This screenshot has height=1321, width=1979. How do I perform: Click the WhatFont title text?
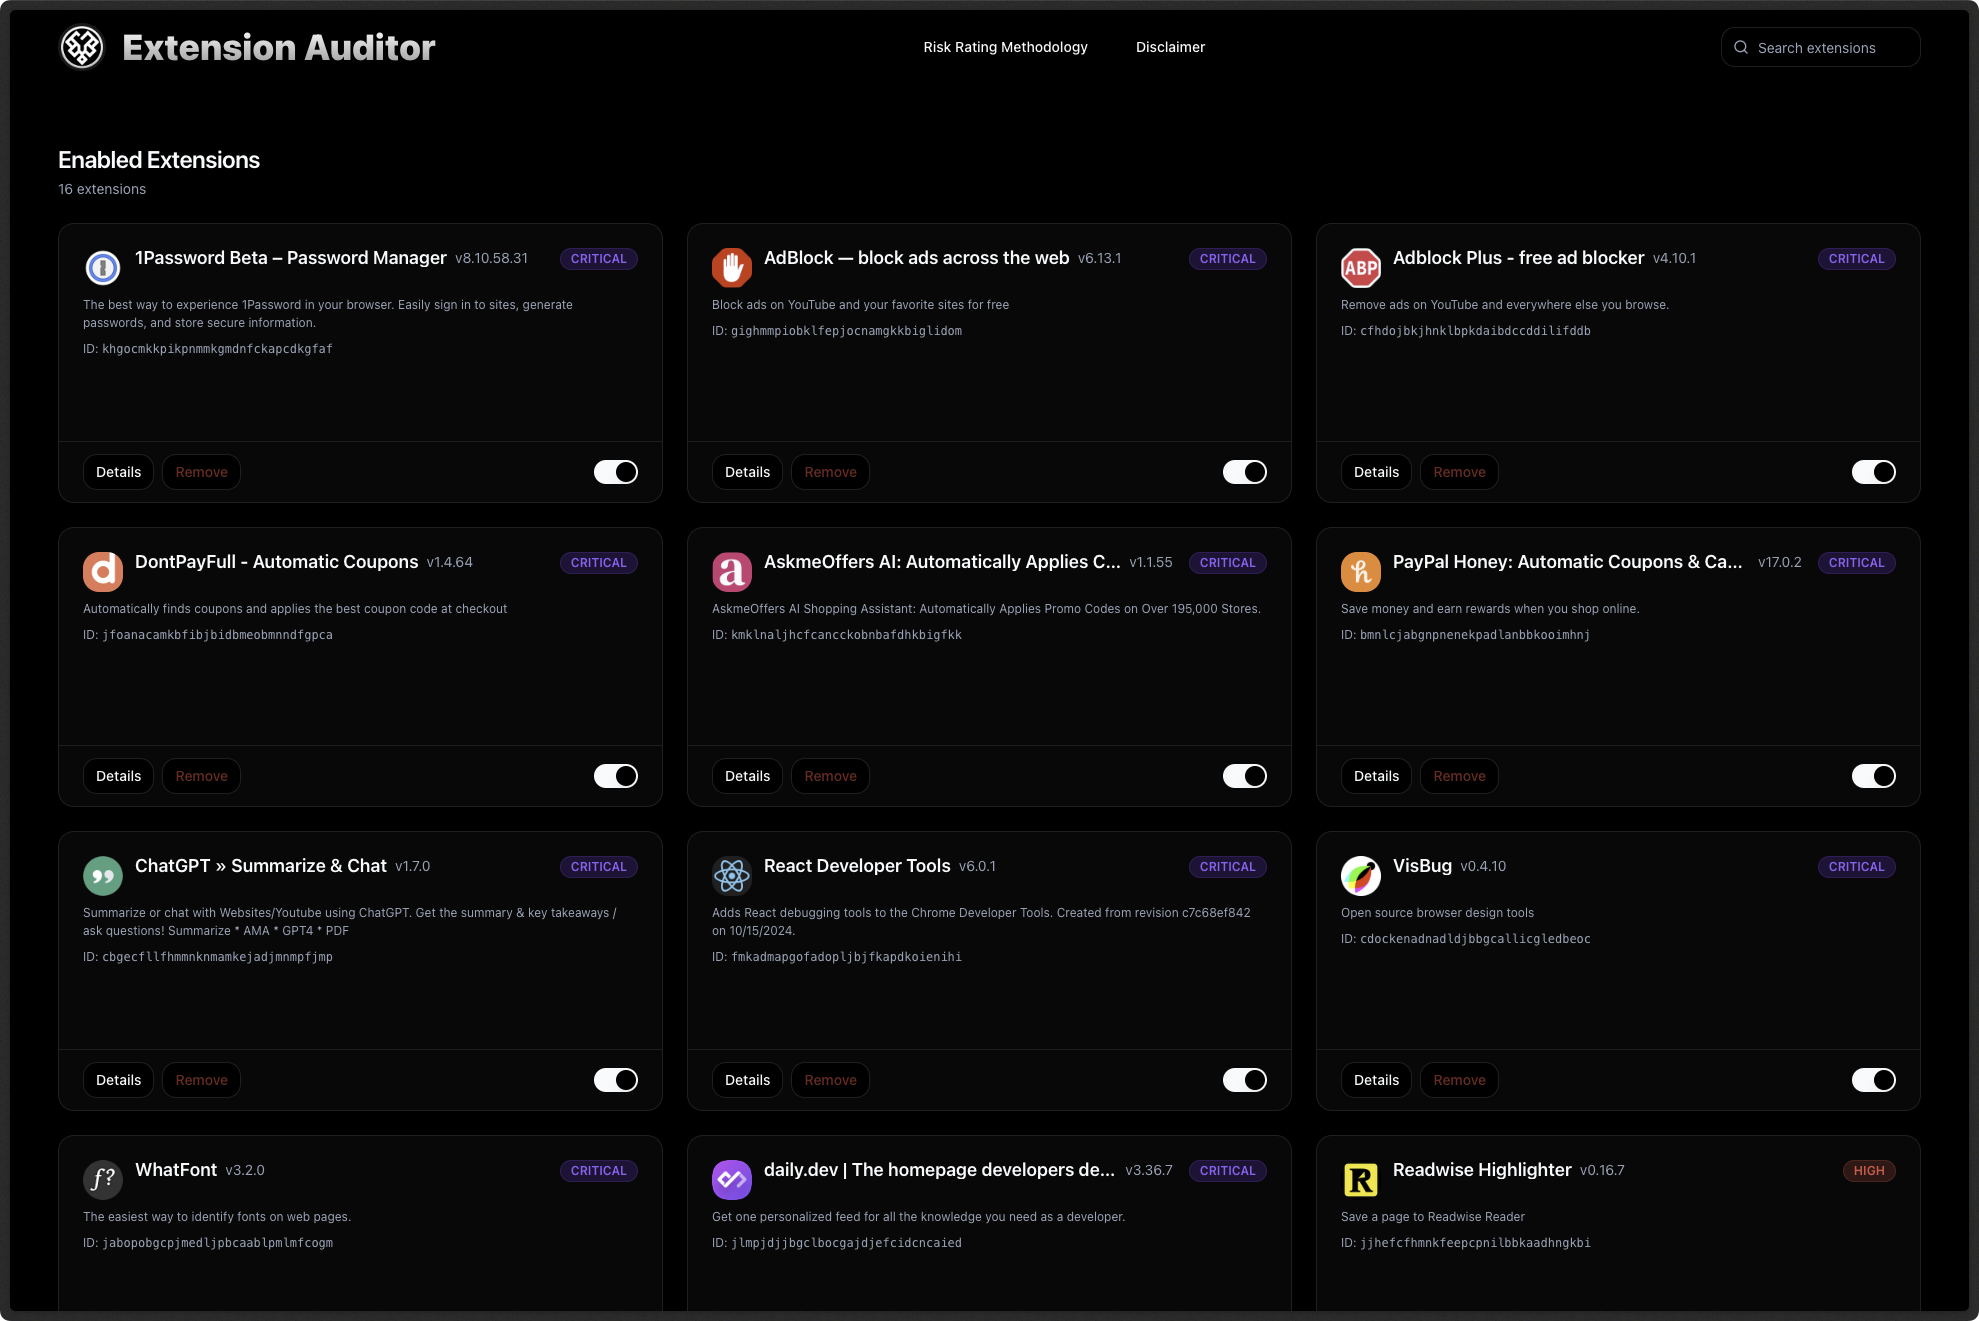pos(176,1170)
